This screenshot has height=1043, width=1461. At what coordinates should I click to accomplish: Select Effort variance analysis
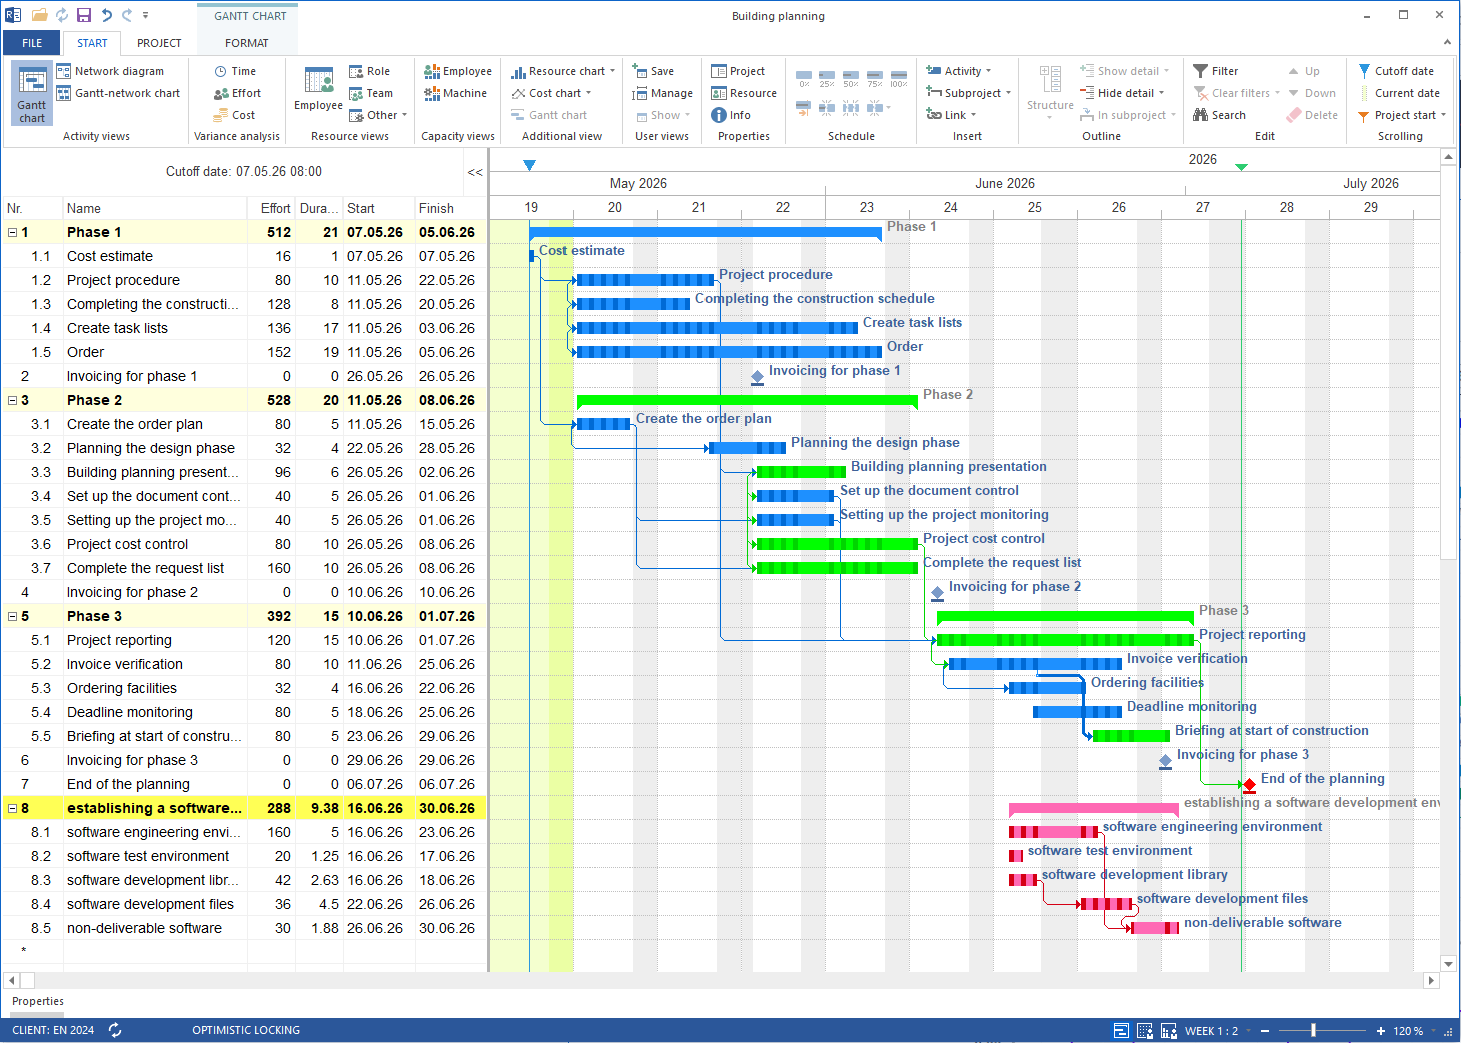237,93
